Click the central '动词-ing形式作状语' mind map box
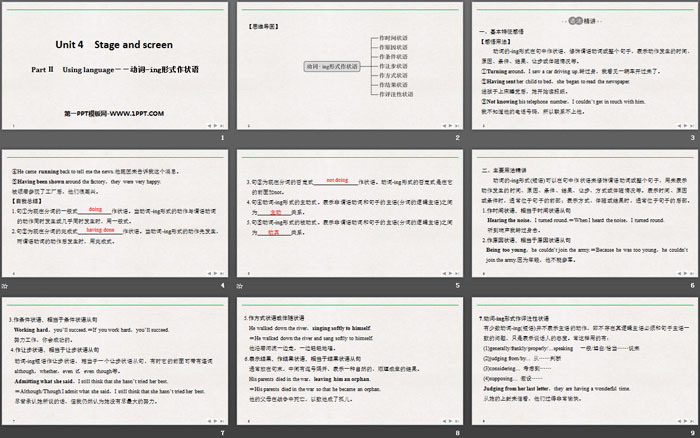This screenshot has width=700, height=438. 330,66
